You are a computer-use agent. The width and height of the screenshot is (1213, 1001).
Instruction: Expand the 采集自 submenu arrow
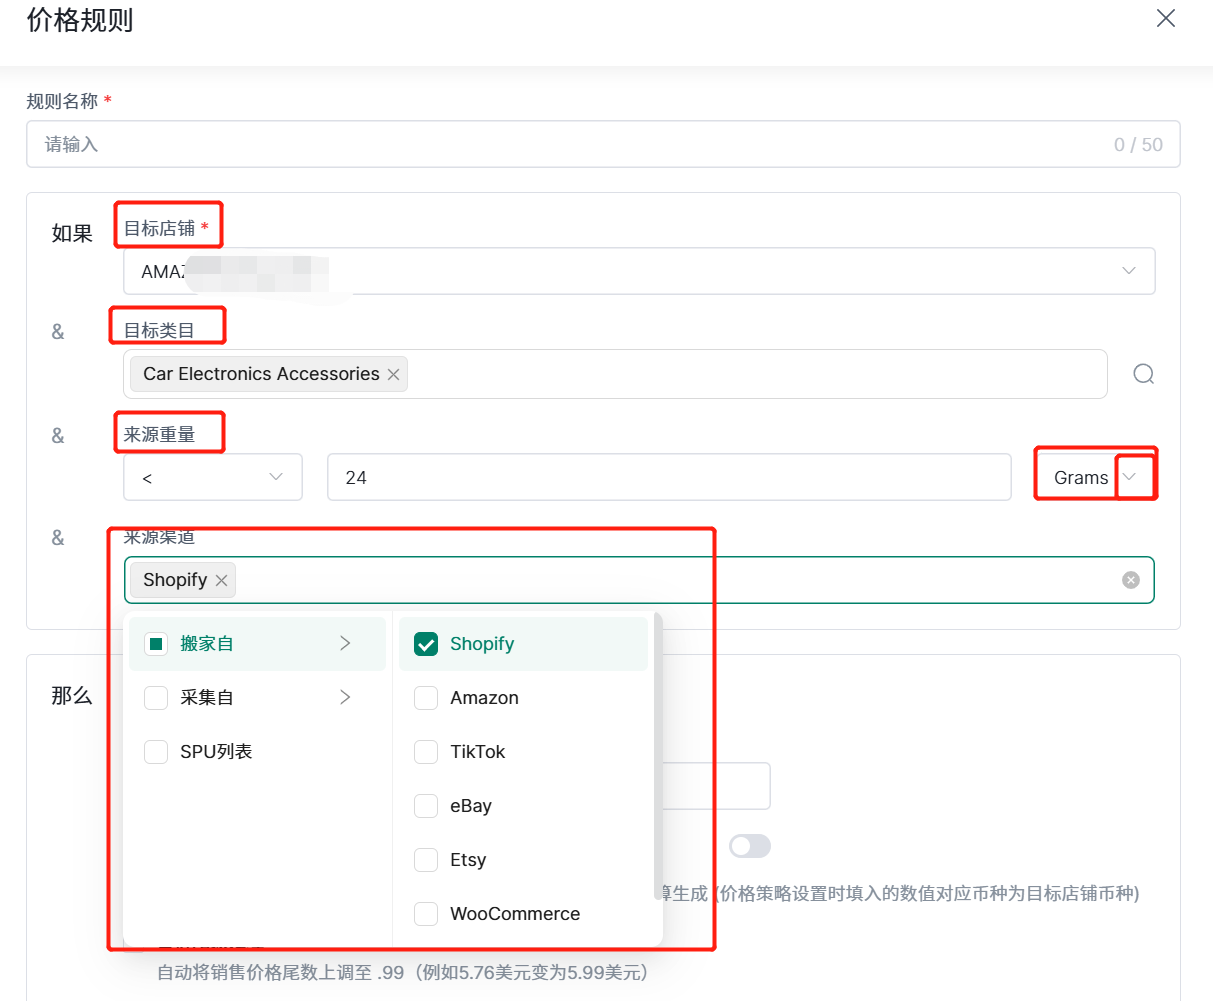click(345, 697)
